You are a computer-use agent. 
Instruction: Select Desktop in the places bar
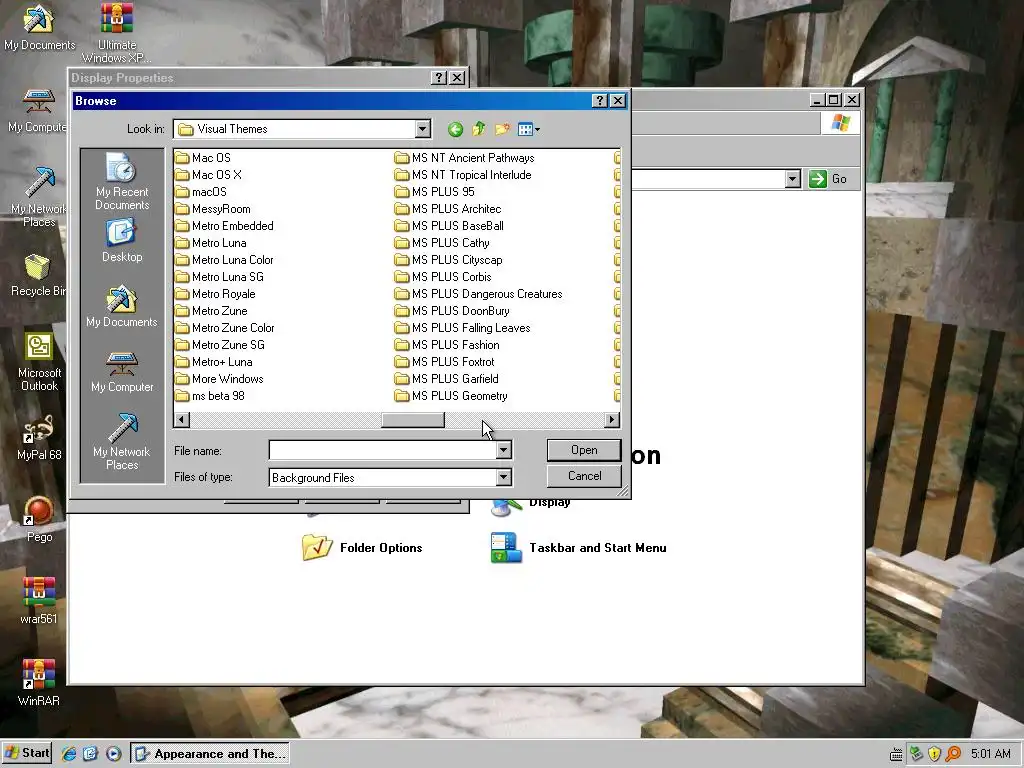[x=122, y=241]
